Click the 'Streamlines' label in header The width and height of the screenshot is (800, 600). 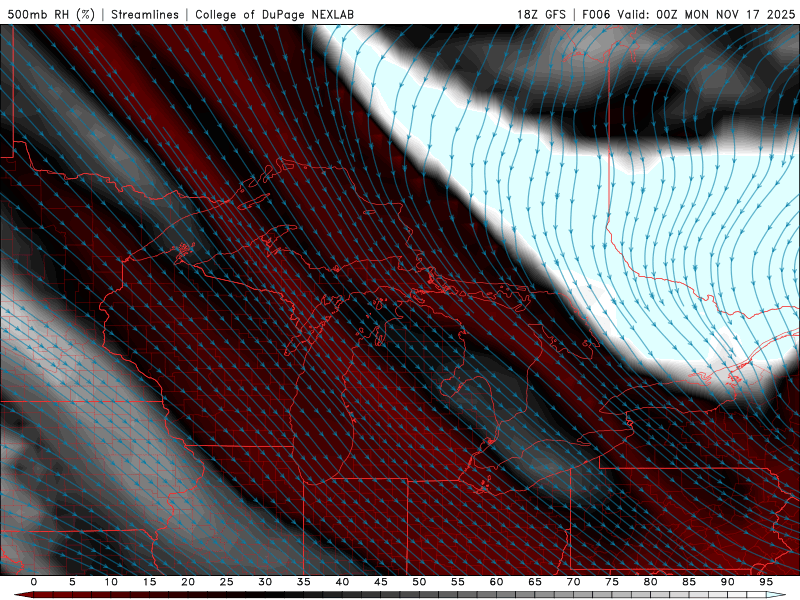click(145, 14)
